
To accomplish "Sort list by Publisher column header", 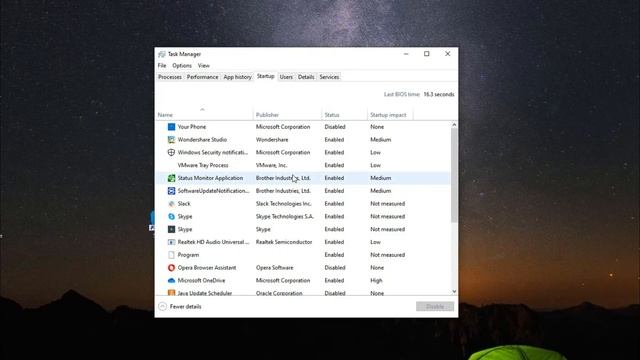I will point(287,115).
